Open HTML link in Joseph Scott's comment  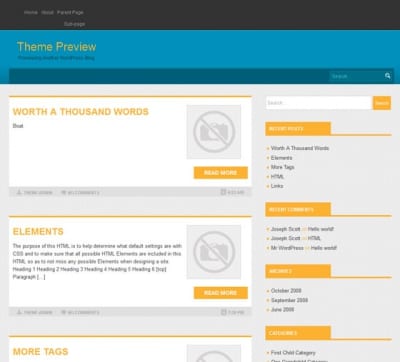tap(314, 238)
